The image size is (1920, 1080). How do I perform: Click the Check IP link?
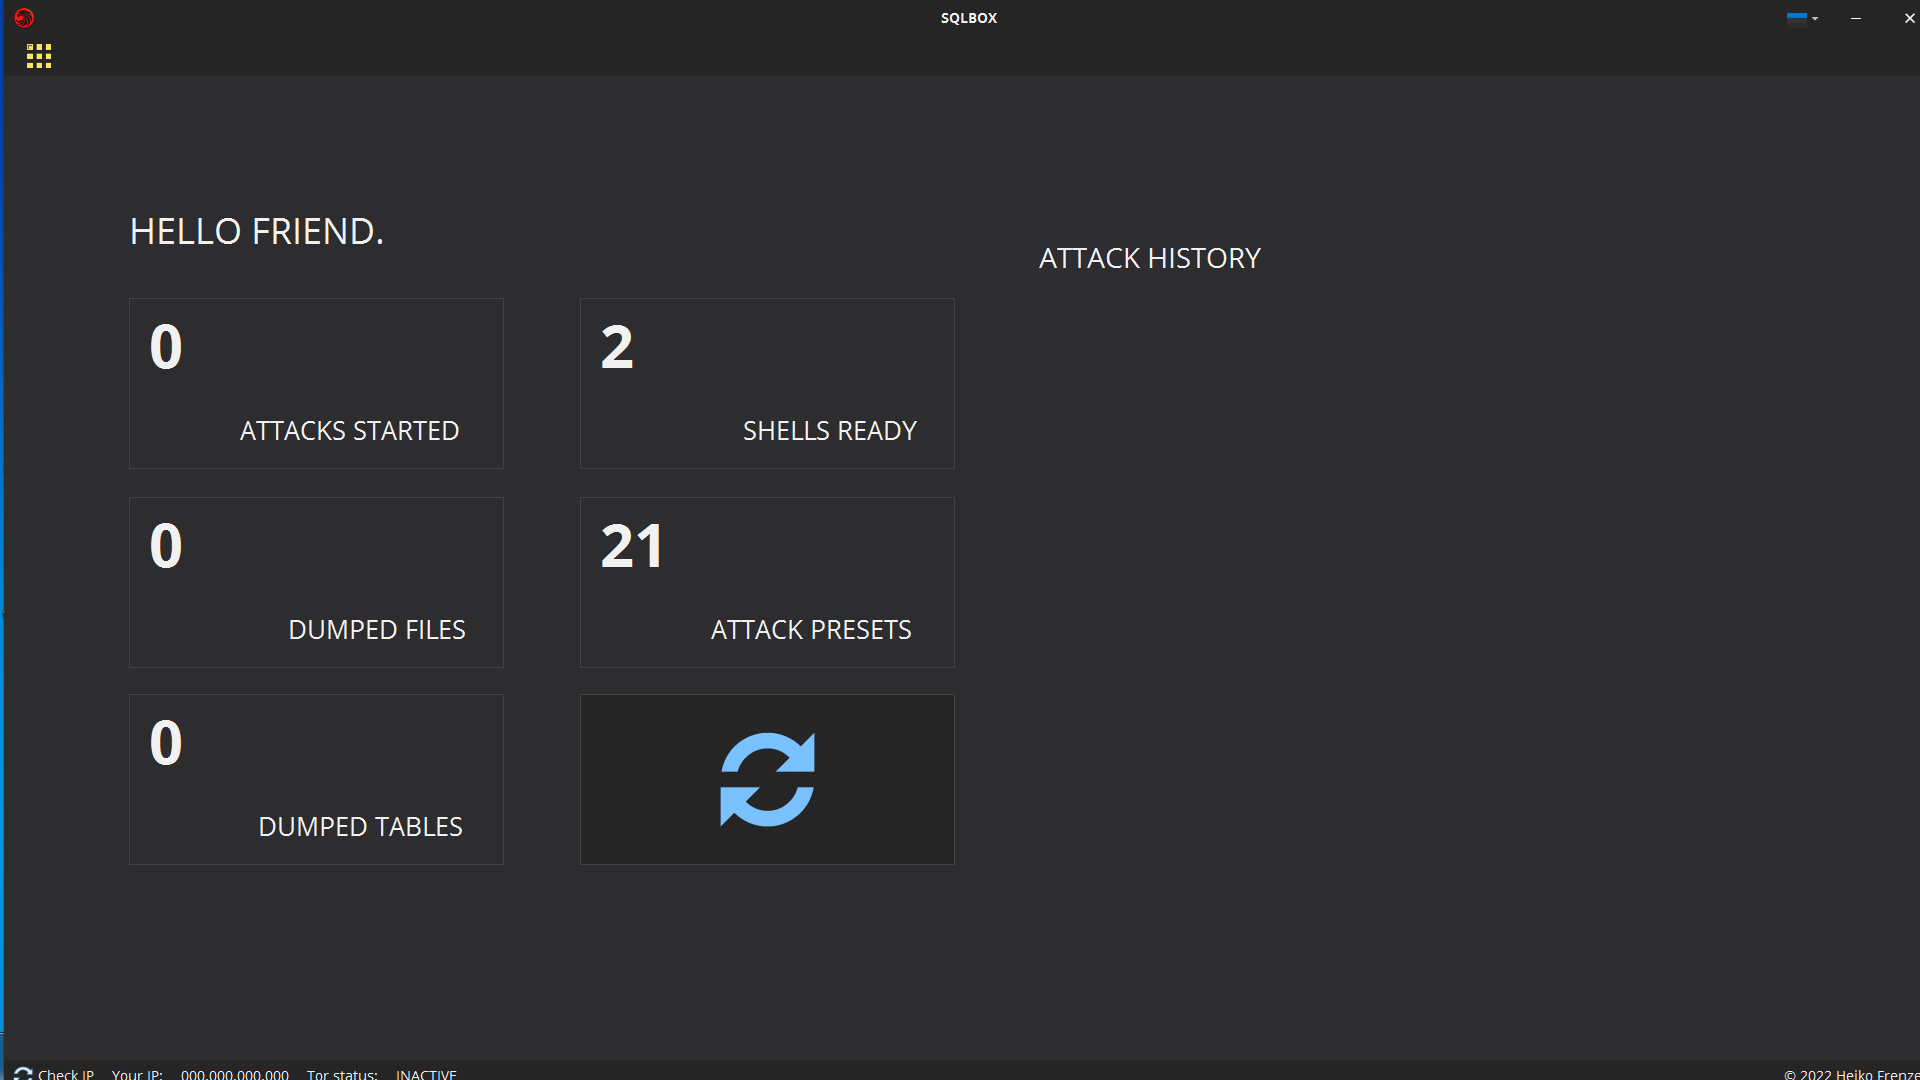click(x=66, y=1073)
